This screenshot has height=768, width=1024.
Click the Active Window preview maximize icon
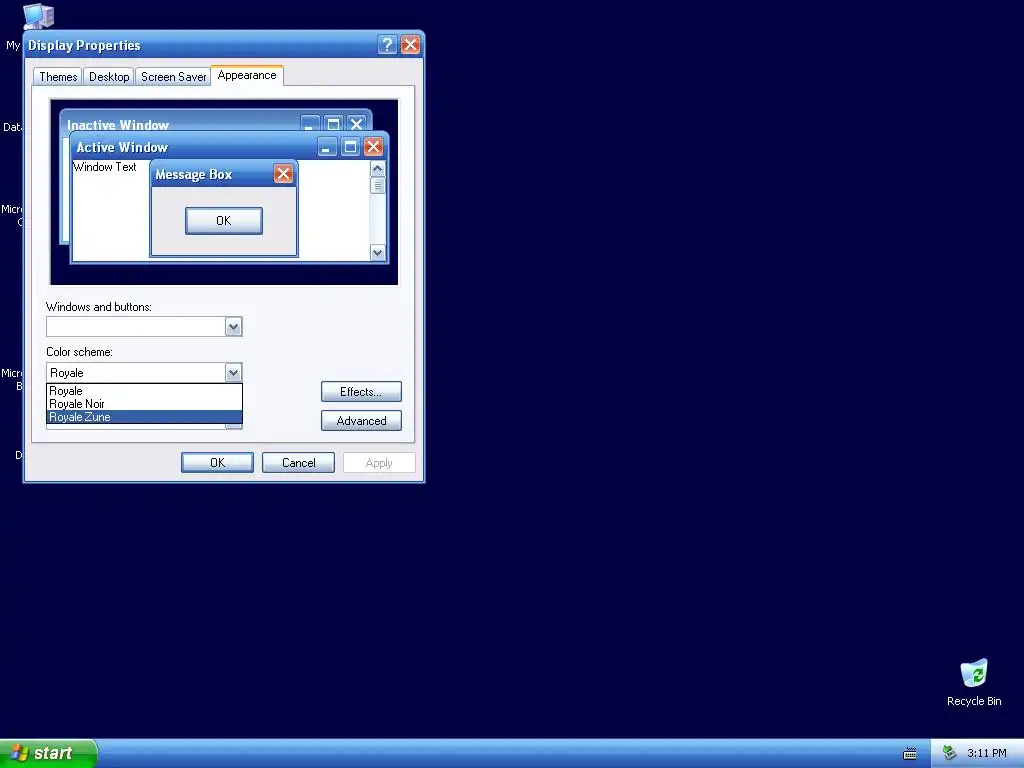[350, 146]
